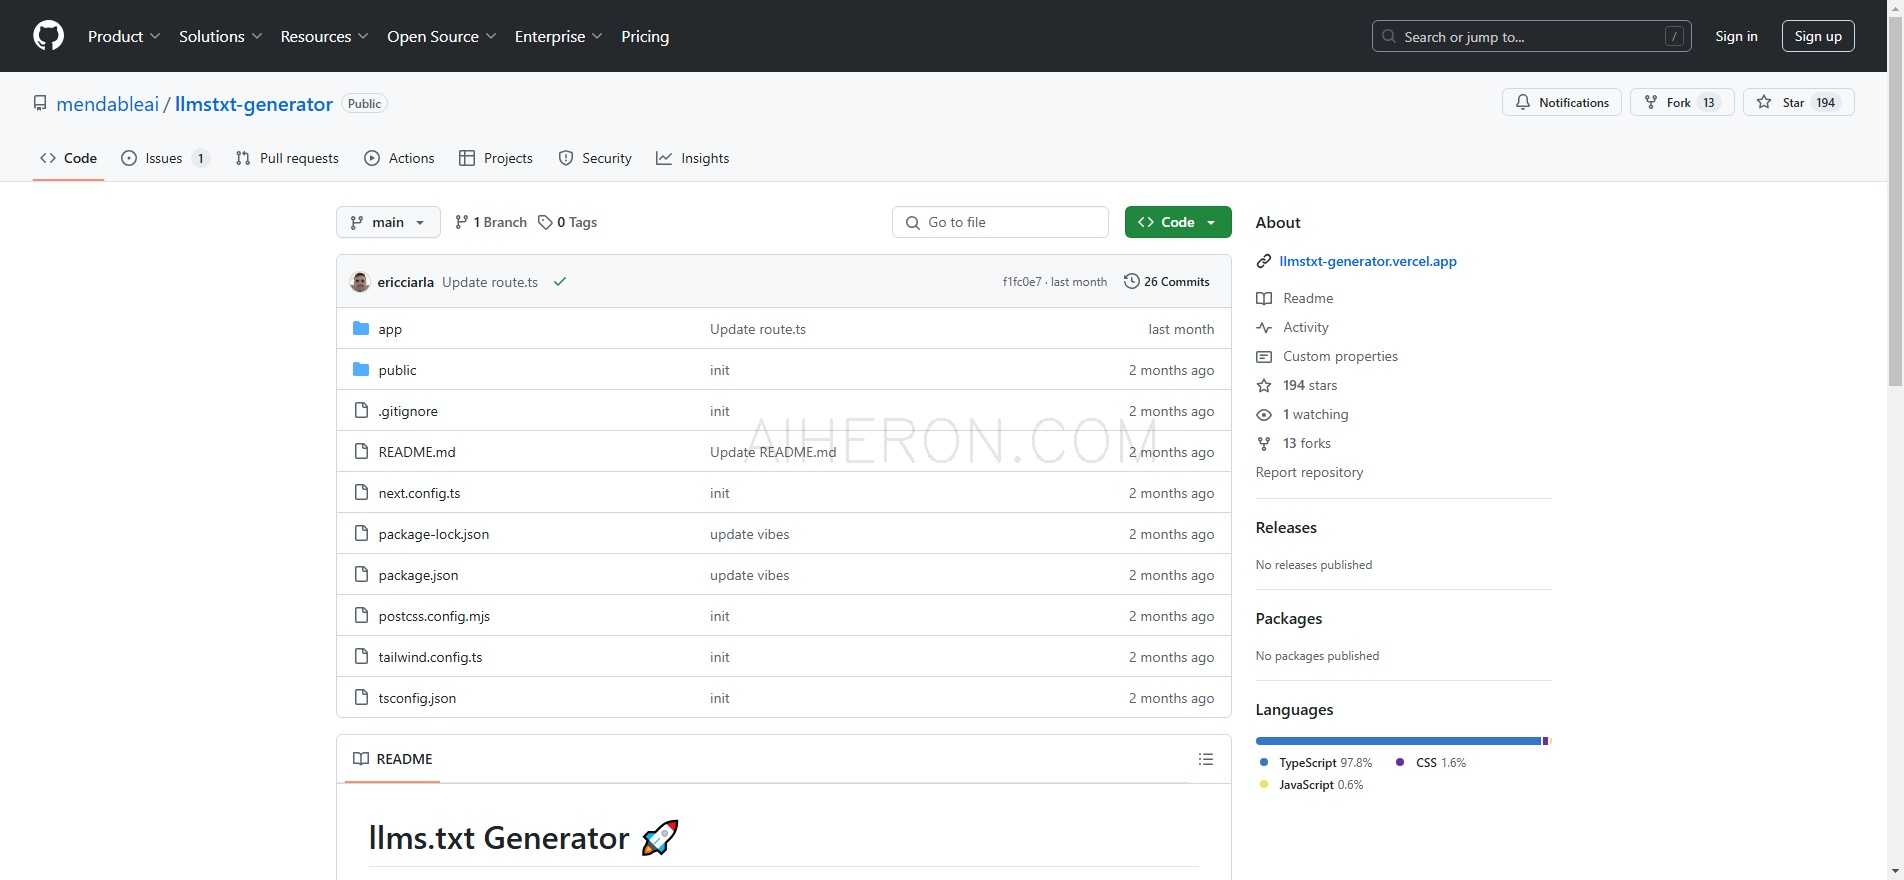Image resolution: width=1904 pixels, height=880 pixels.
Task: Switch to the Projects tab
Action: click(x=496, y=158)
